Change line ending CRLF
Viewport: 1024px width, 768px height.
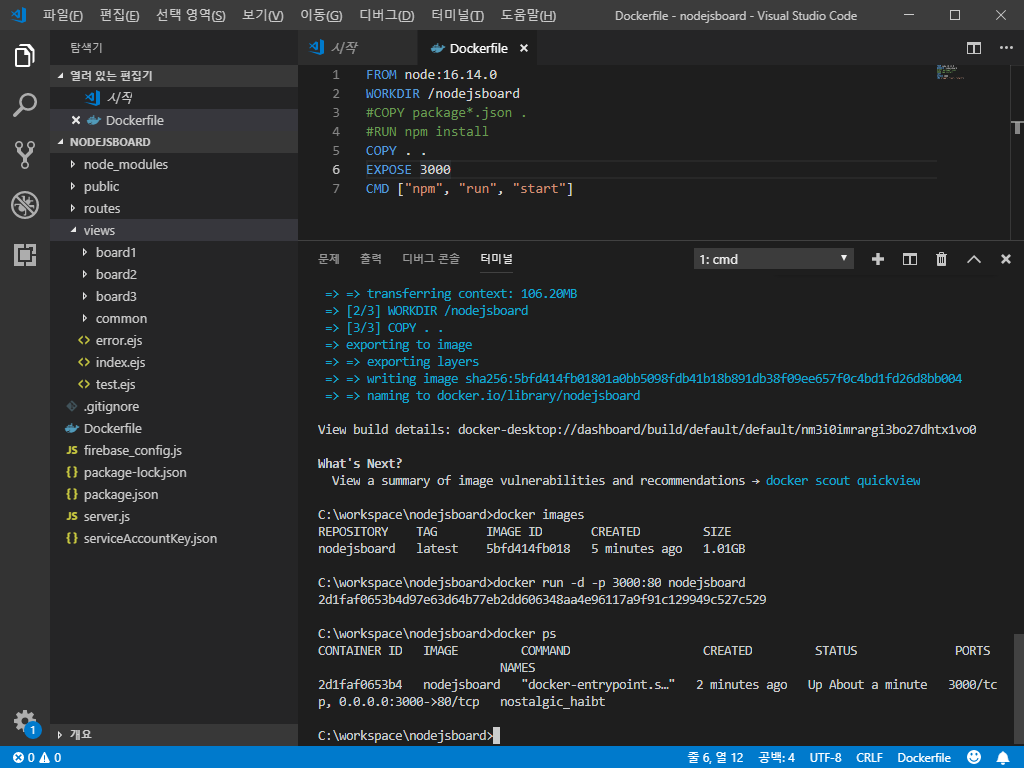(869, 758)
